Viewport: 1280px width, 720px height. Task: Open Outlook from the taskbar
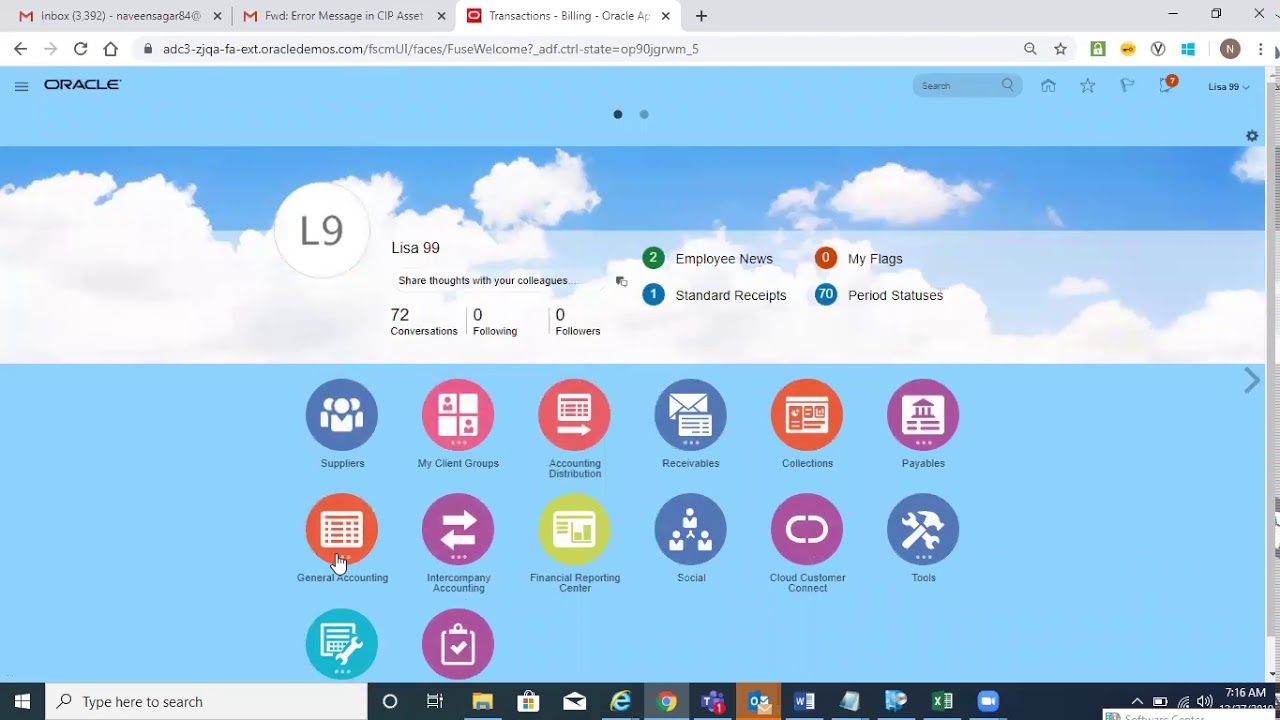tap(758, 701)
